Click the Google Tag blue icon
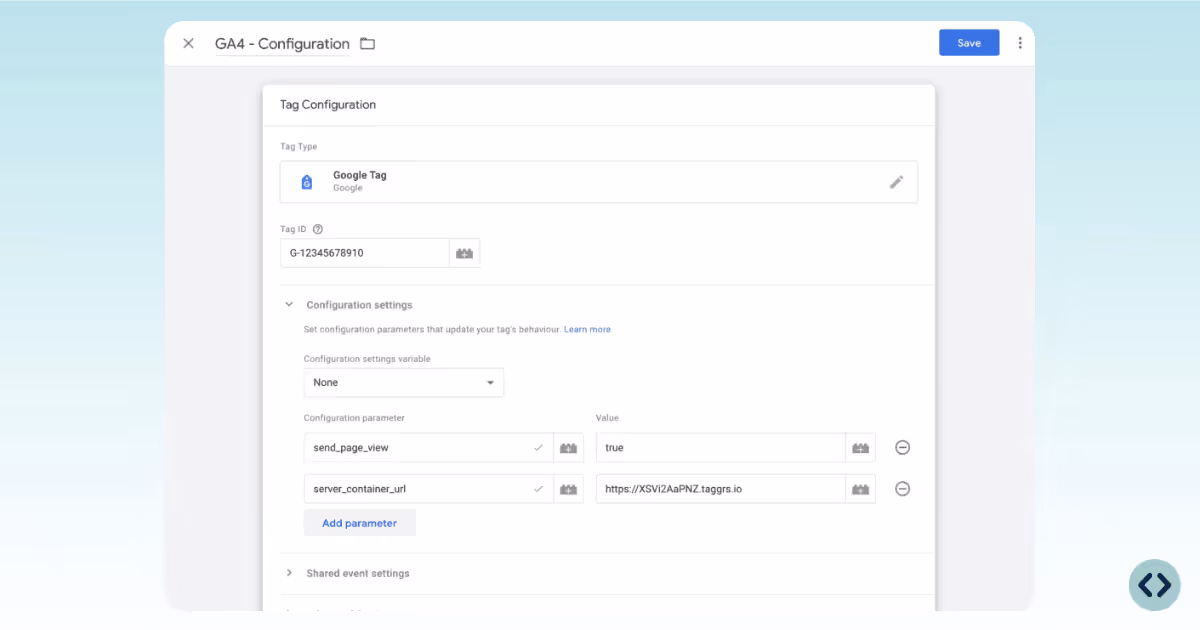The width and height of the screenshot is (1200, 630). [307, 182]
